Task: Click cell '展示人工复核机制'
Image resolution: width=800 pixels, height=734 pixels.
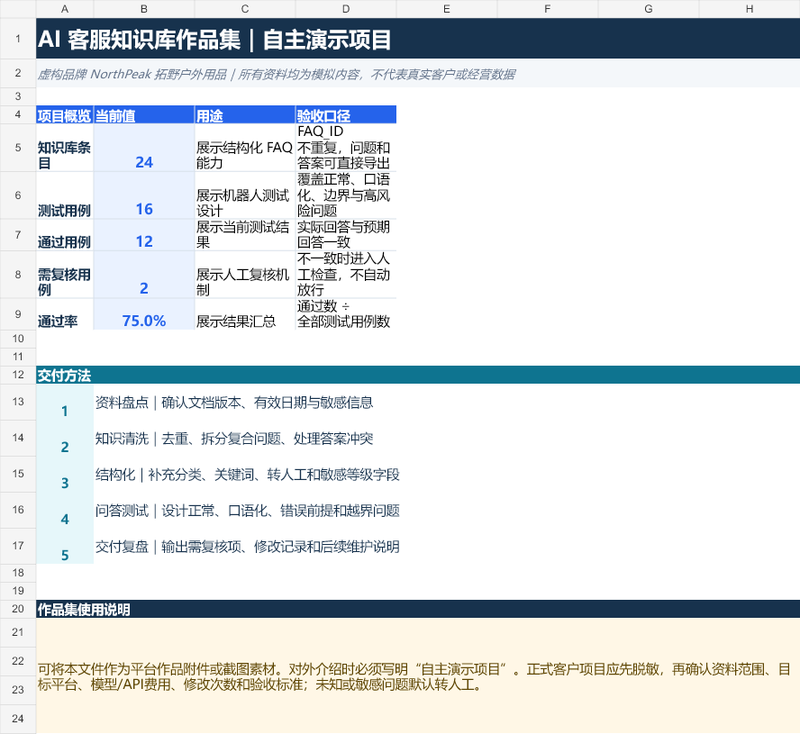Action: tap(245, 274)
